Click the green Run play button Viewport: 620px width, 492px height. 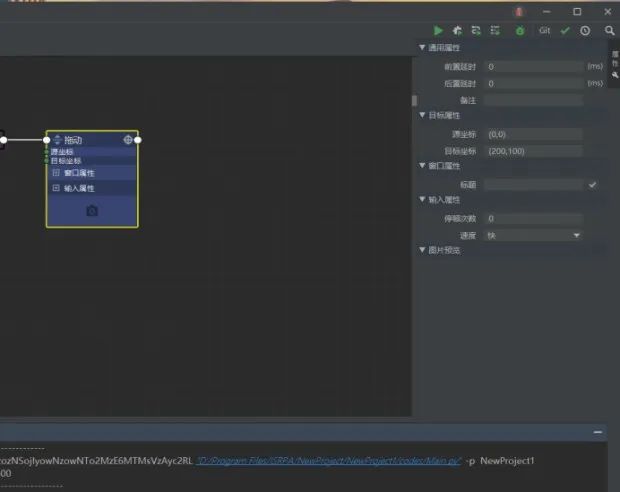438,31
